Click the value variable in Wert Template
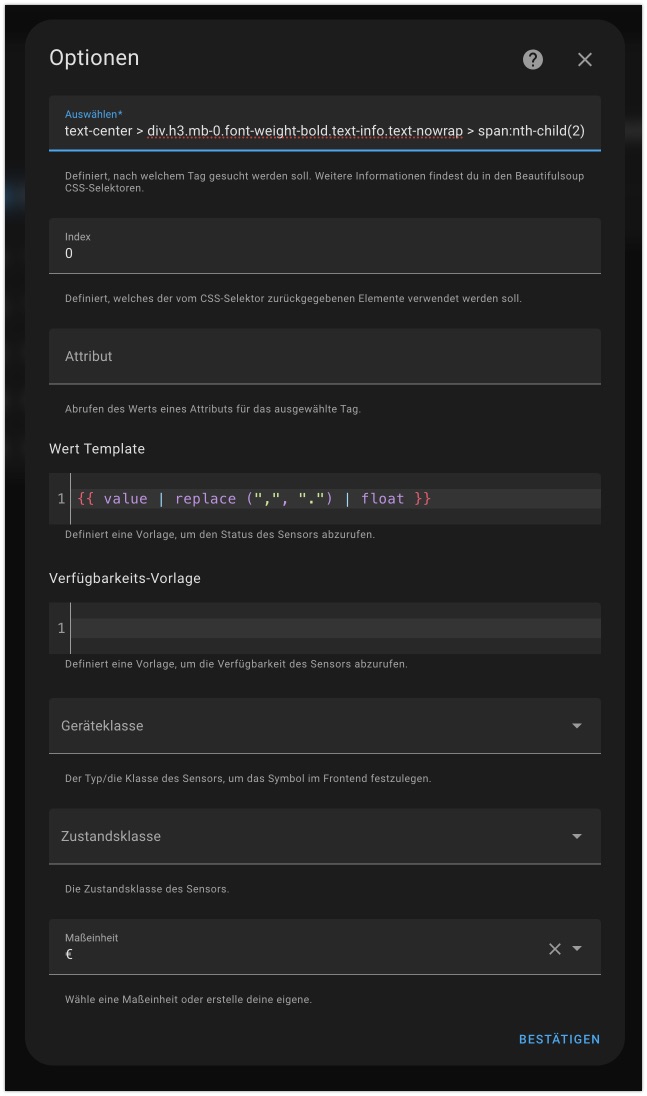 point(126,498)
